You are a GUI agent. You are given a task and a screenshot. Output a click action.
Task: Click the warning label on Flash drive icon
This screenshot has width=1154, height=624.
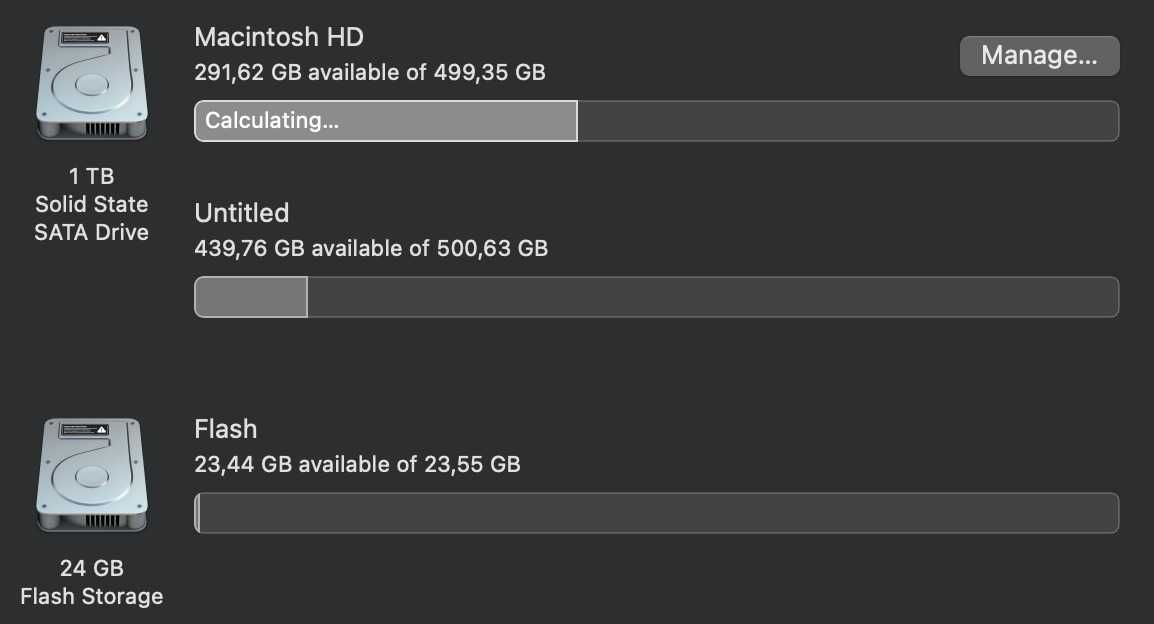click(x=85, y=430)
